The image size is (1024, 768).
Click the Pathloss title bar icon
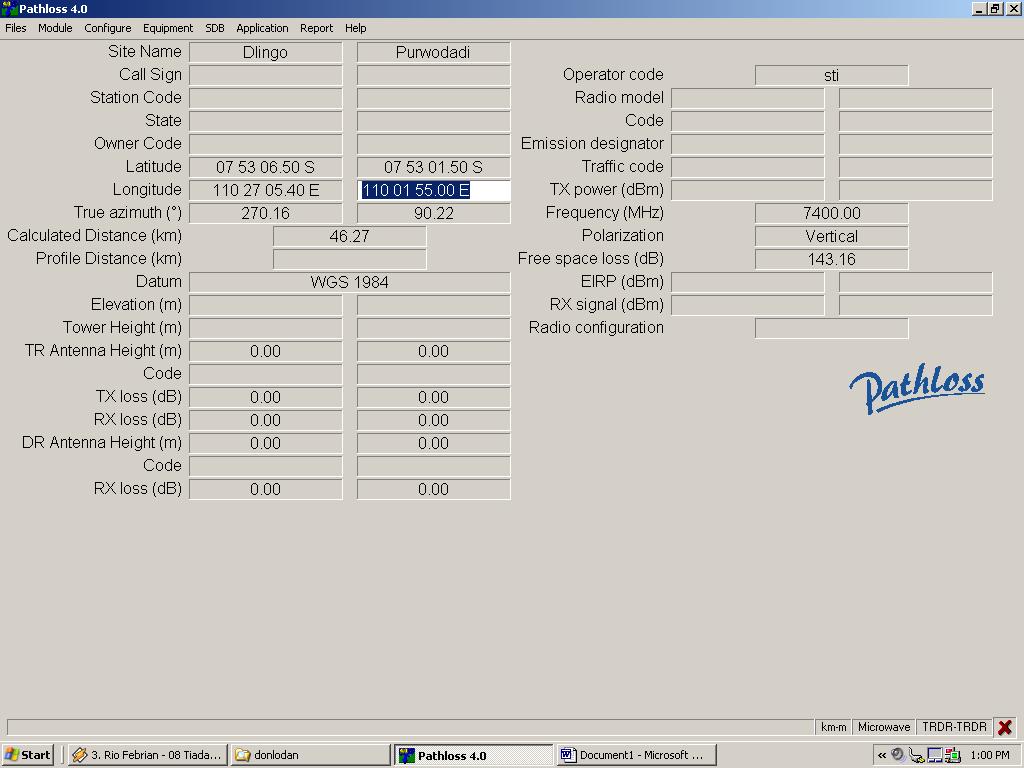[8, 8]
